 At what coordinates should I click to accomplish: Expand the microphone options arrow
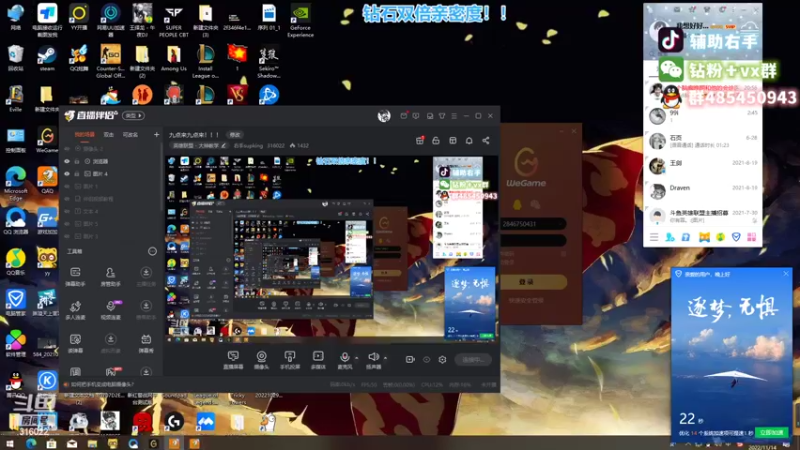click(356, 358)
